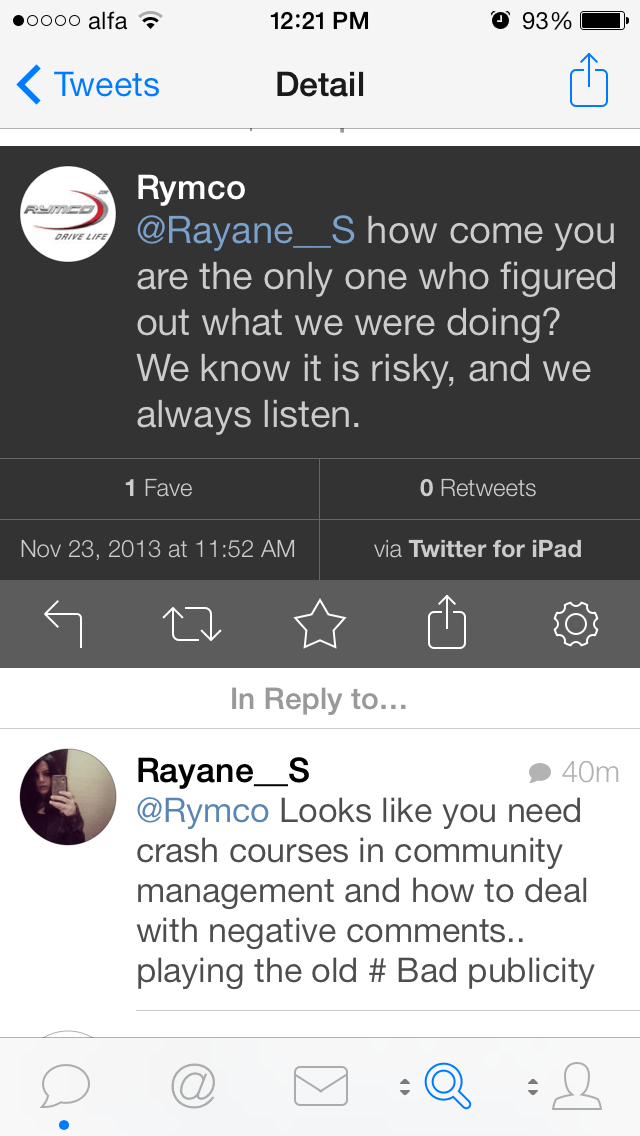Viewport: 640px width, 1136px height.
Task: Select the Search magnifier tab
Action: coord(447,1085)
